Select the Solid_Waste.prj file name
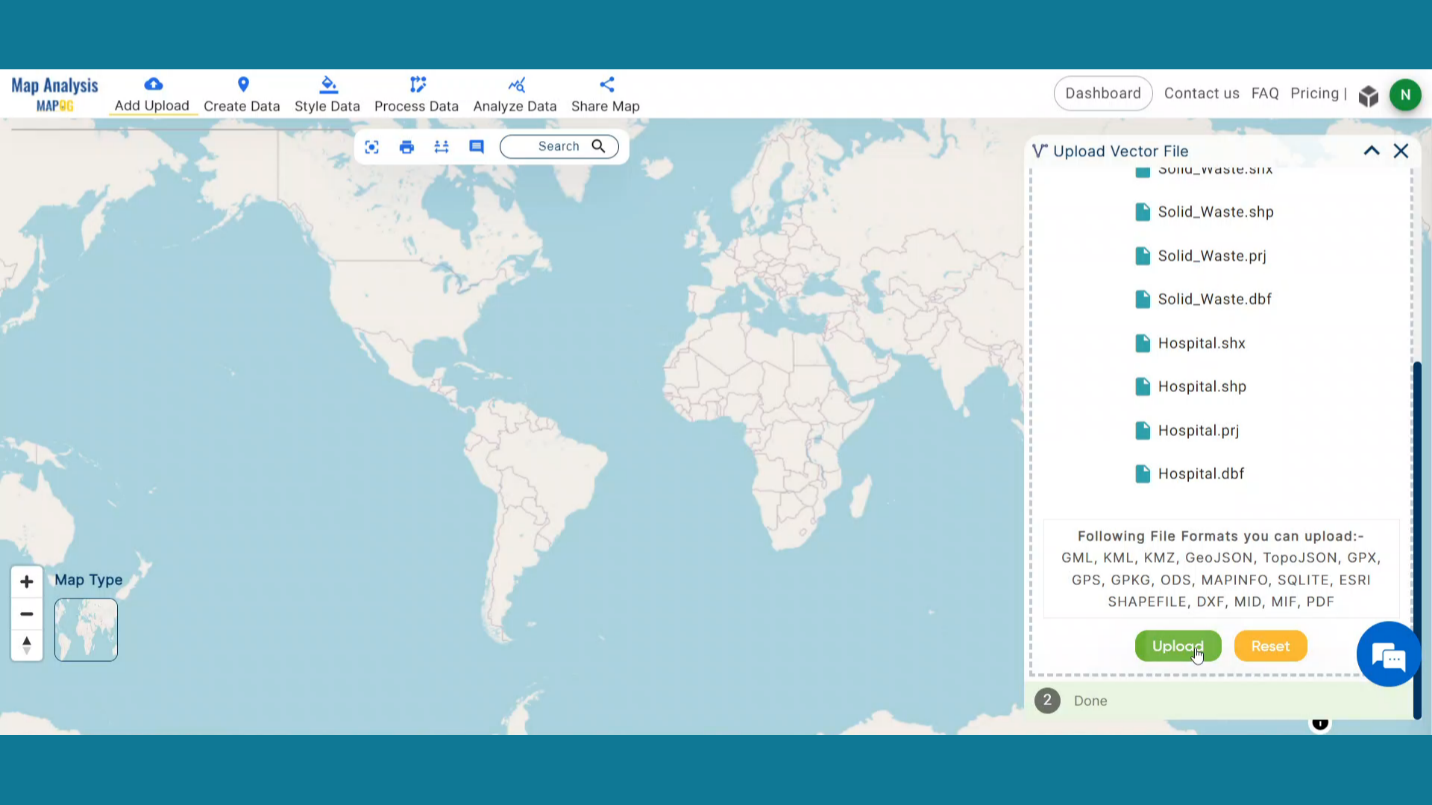 pyautogui.click(x=1212, y=256)
